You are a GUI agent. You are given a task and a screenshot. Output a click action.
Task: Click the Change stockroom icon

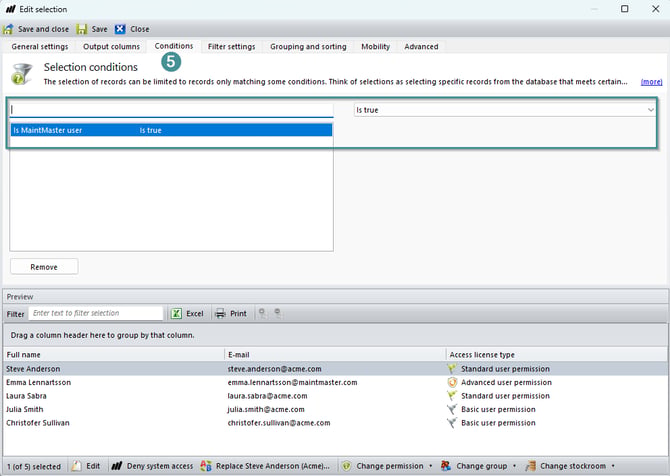coord(530,466)
